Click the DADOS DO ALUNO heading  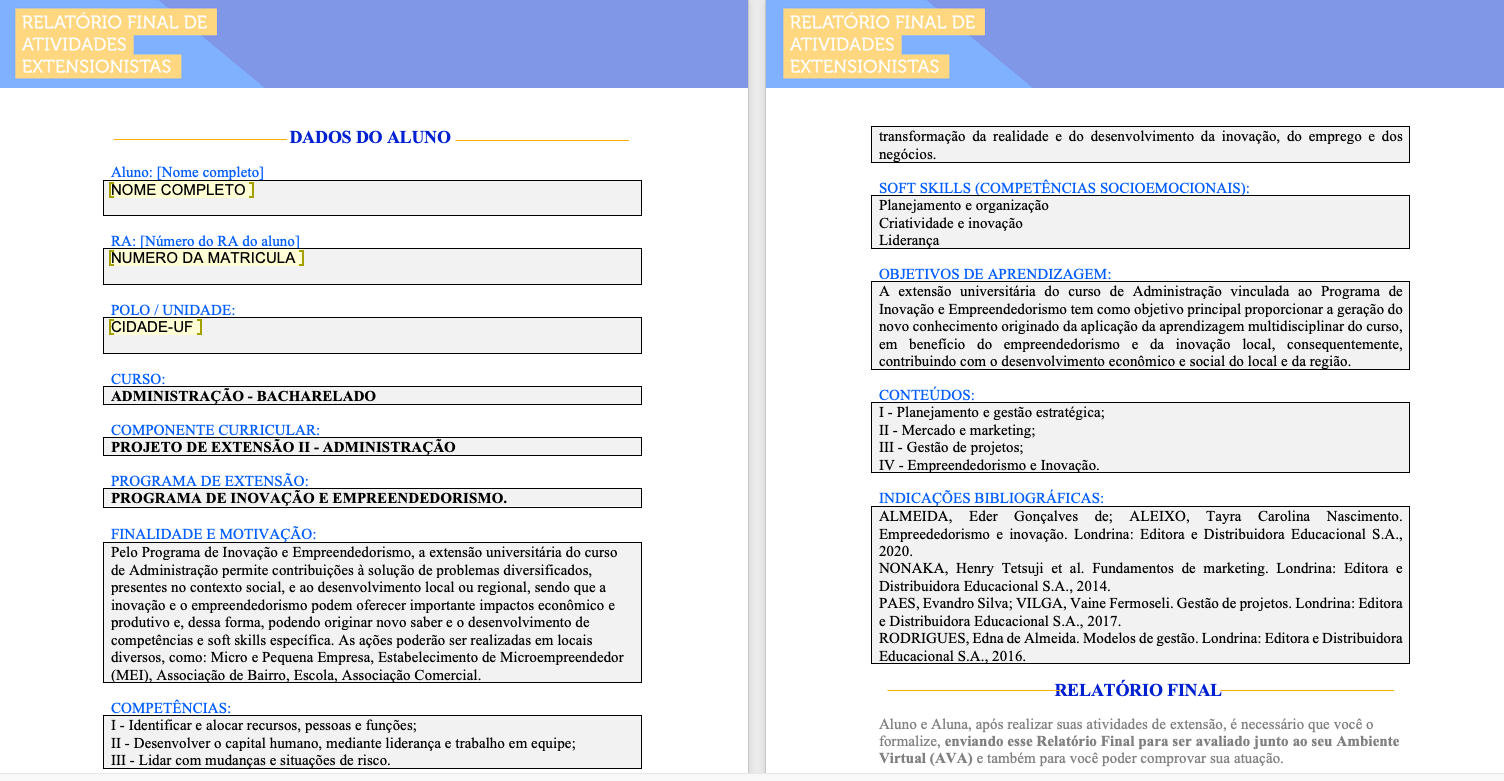tap(370, 138)
